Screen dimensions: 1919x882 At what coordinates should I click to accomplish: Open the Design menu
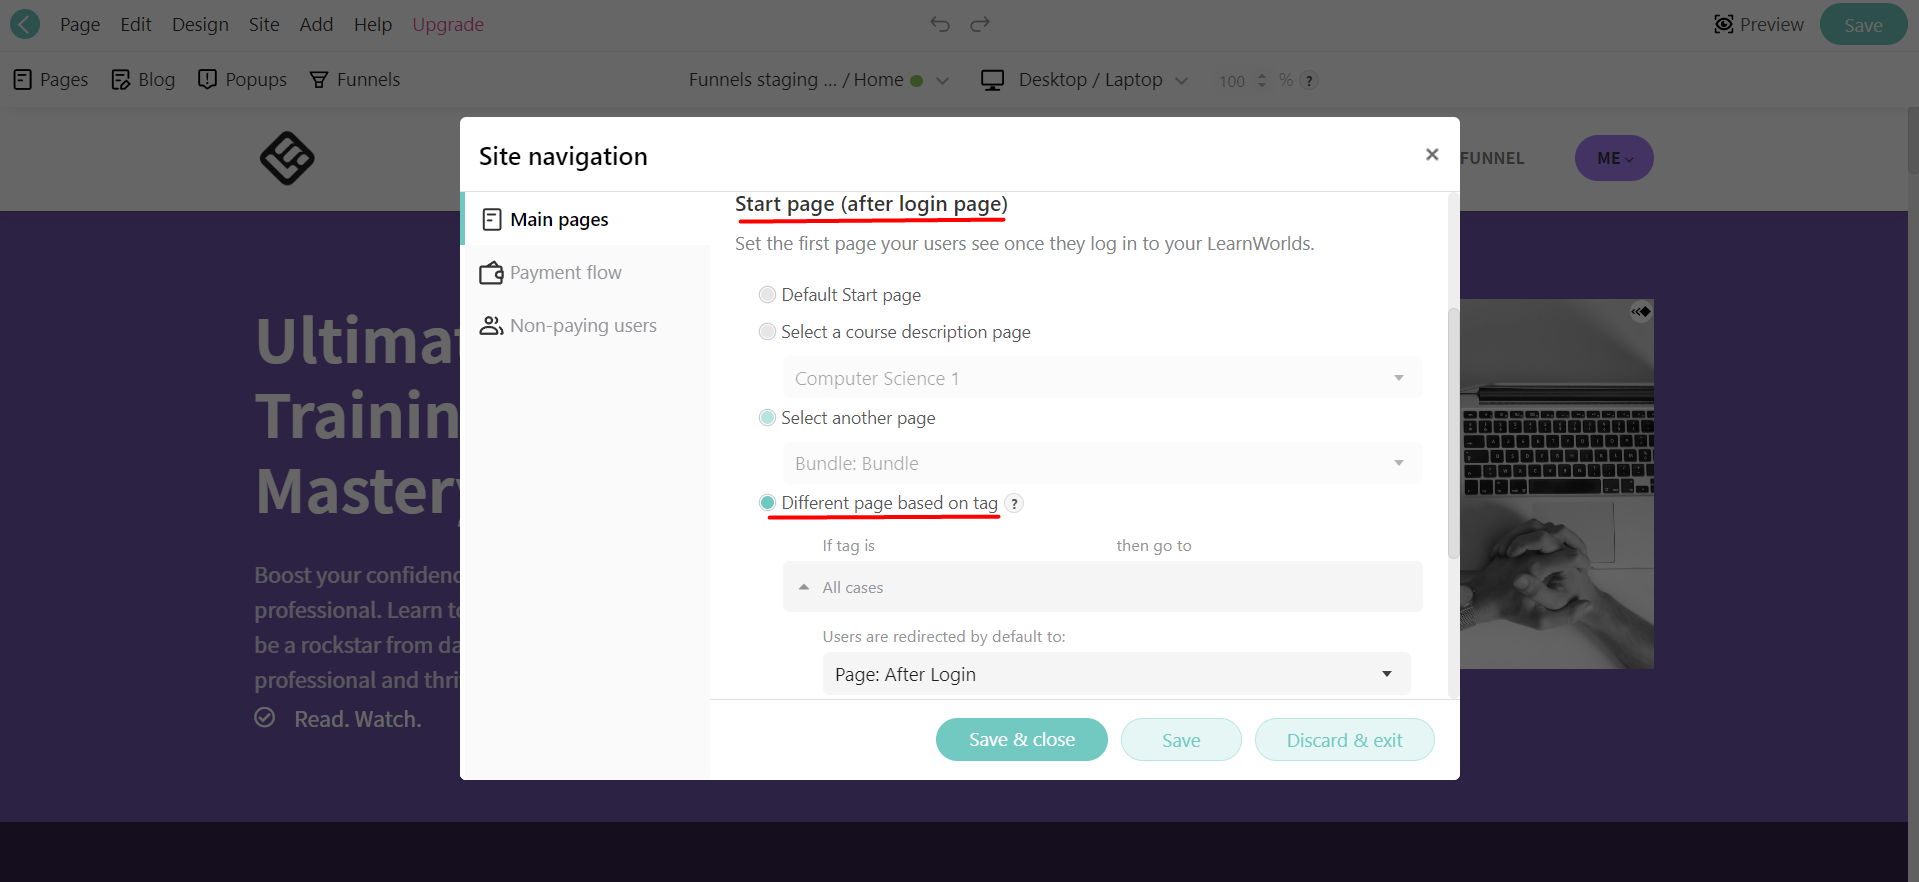[200, 24]
